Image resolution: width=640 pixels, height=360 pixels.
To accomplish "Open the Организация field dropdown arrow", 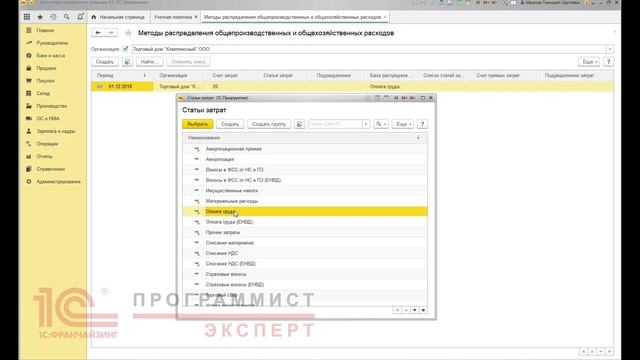I will click(609, 49).
